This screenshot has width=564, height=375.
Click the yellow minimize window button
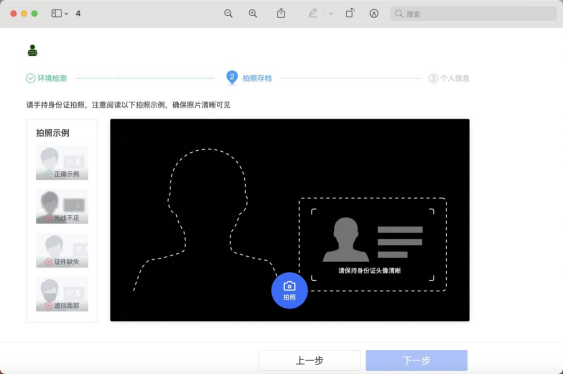point(24,14)
